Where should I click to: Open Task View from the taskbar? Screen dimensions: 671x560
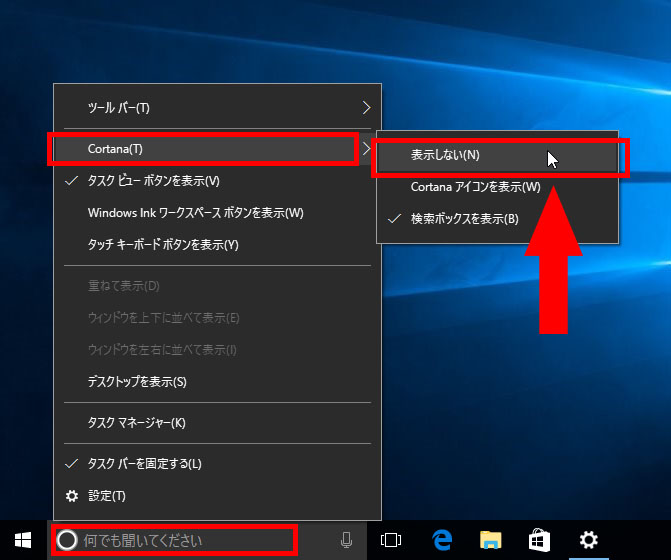(x=391, y=540)
